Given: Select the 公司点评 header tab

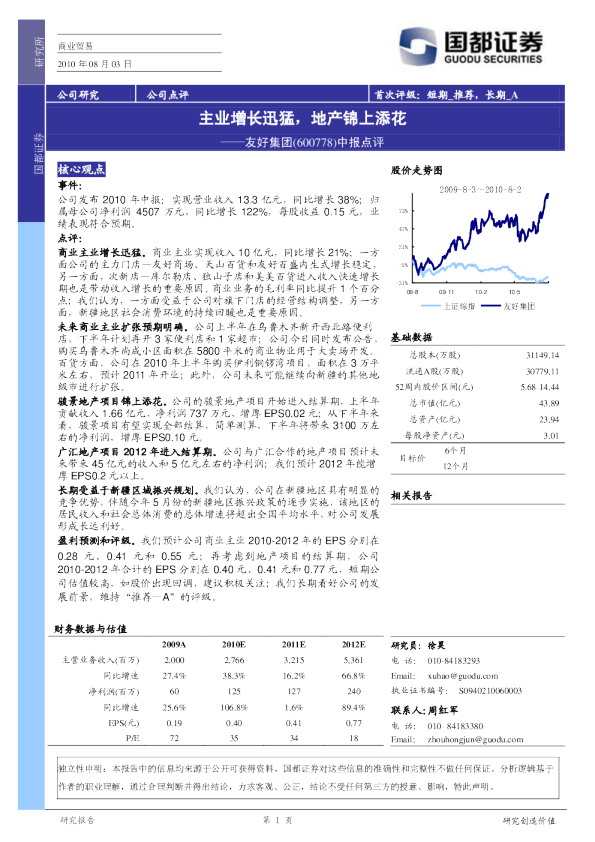Looking at the screenshot, I should click(x=168, y=95).
